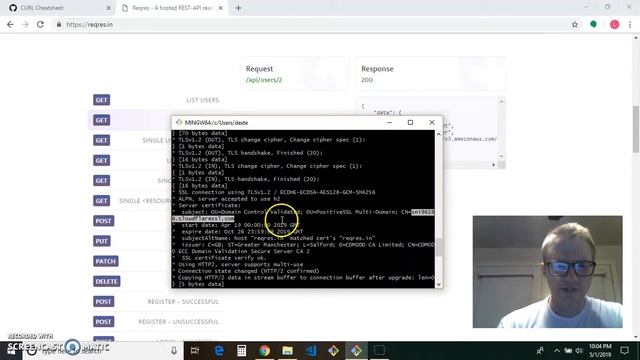Open the People icon in system tray
The width and height of the screenshot is (640, 360).
(540, 351)
